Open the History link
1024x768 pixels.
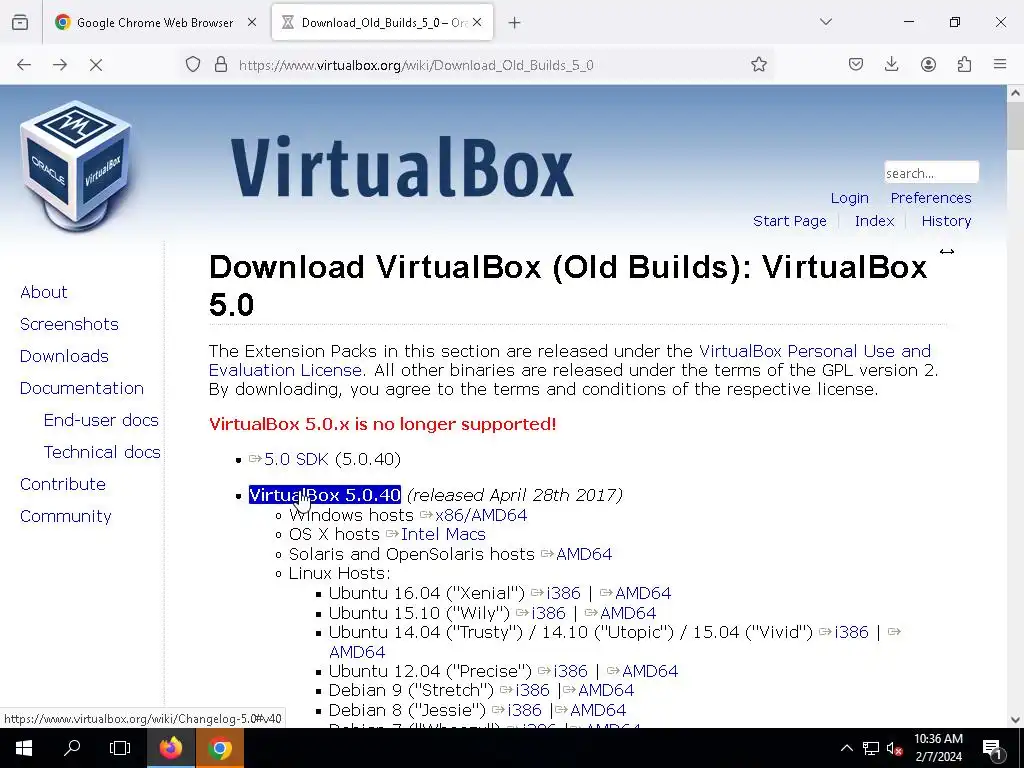(x=946, y=221)
